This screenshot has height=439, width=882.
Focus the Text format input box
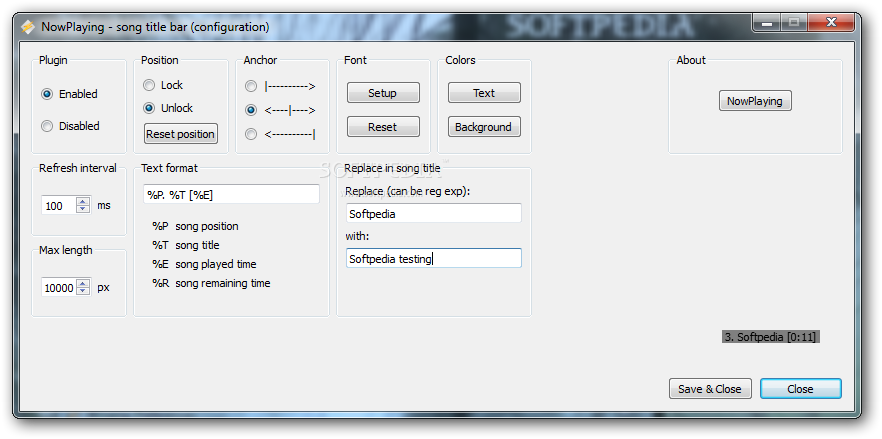coord(231,194)
